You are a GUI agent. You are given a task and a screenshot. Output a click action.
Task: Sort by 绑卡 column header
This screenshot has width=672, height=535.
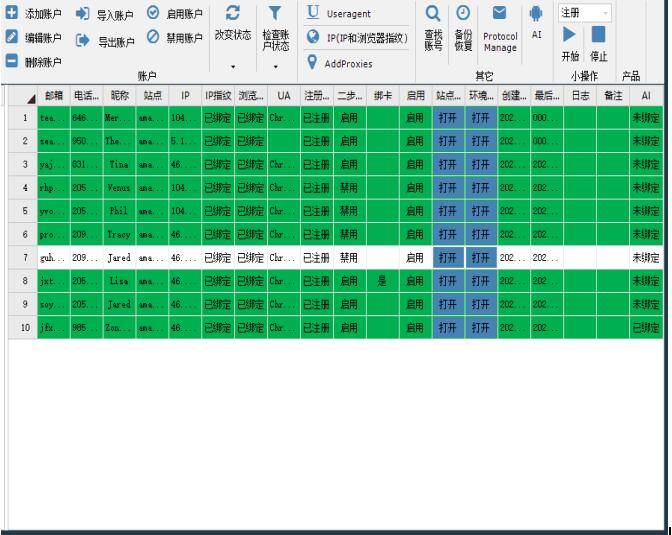(x=383, y=96)
